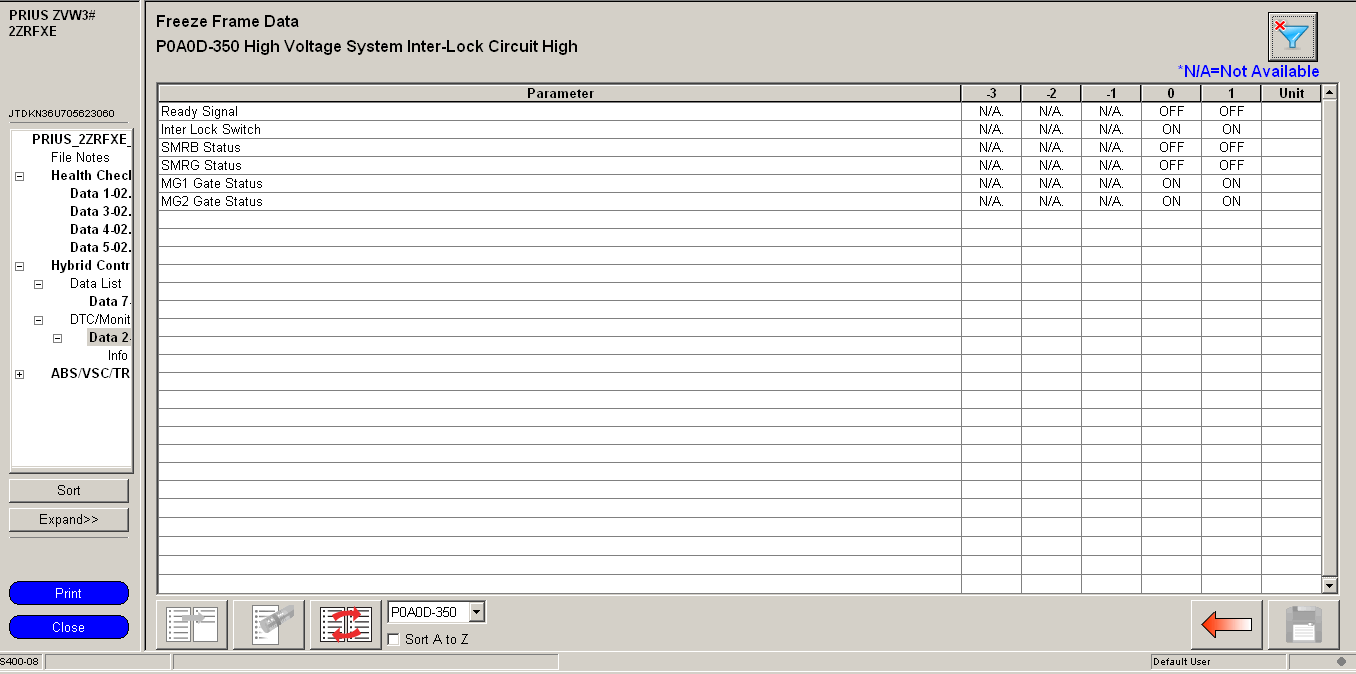The image size is (1356, 674).
Task: Click the S400-08 status bar code
Action: pos(19,662)
